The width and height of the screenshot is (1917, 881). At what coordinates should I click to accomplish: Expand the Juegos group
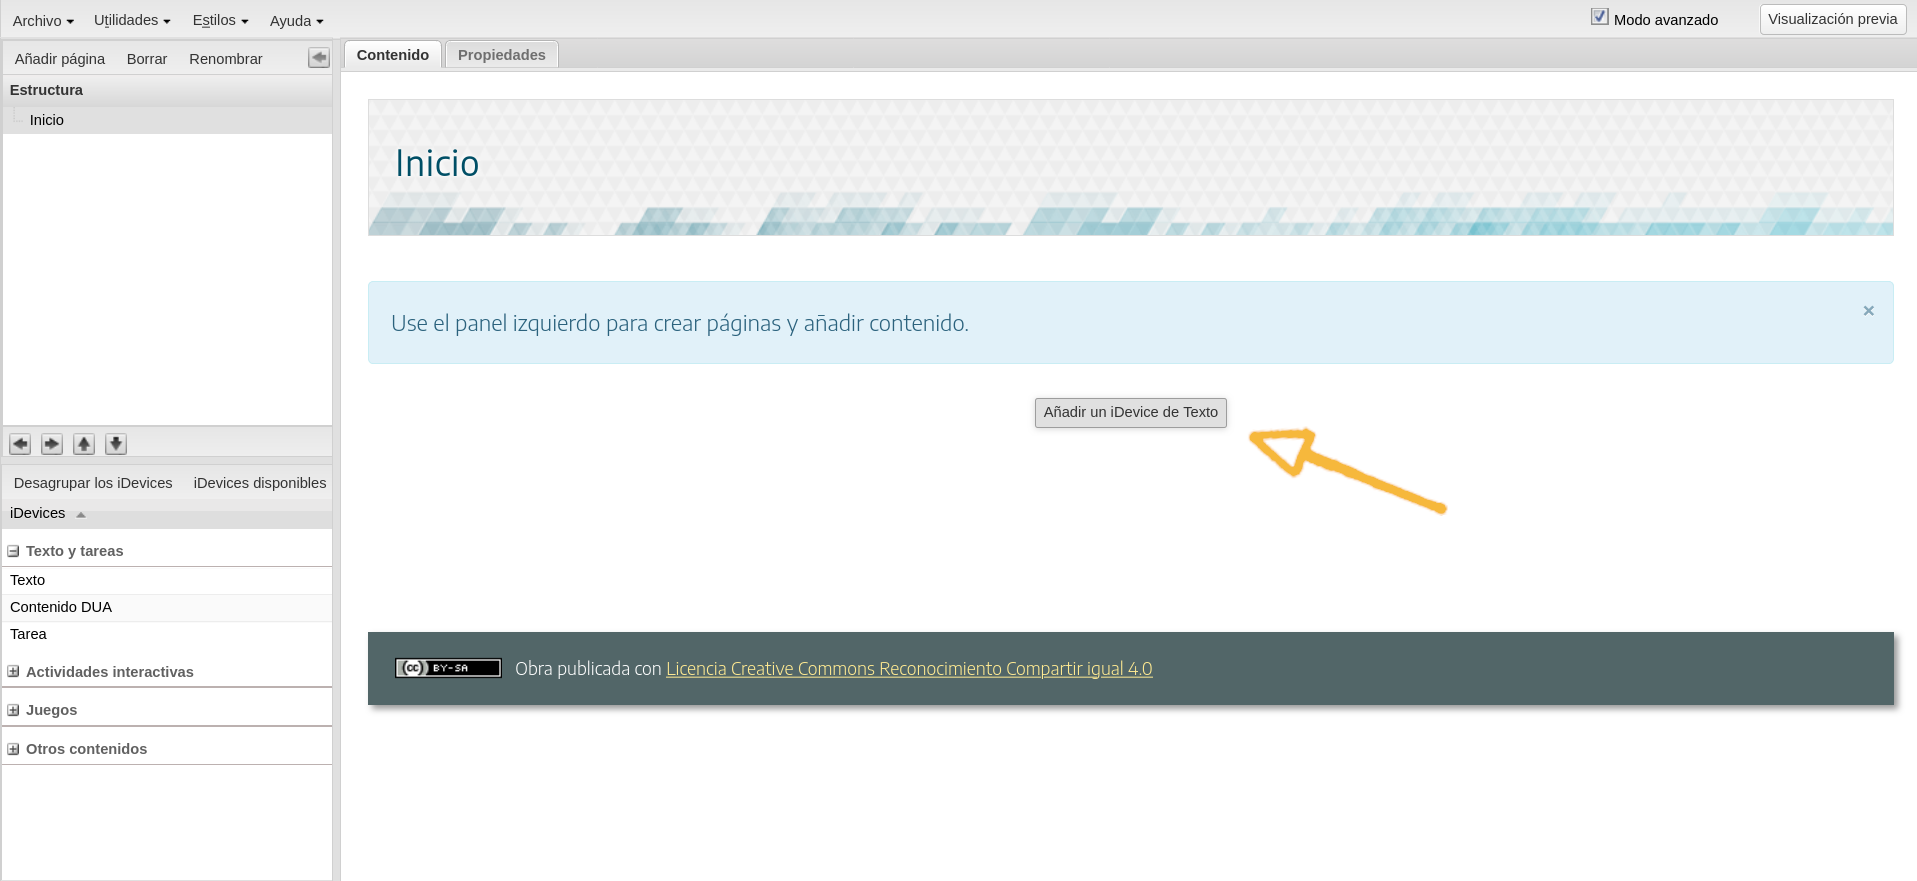14,710
